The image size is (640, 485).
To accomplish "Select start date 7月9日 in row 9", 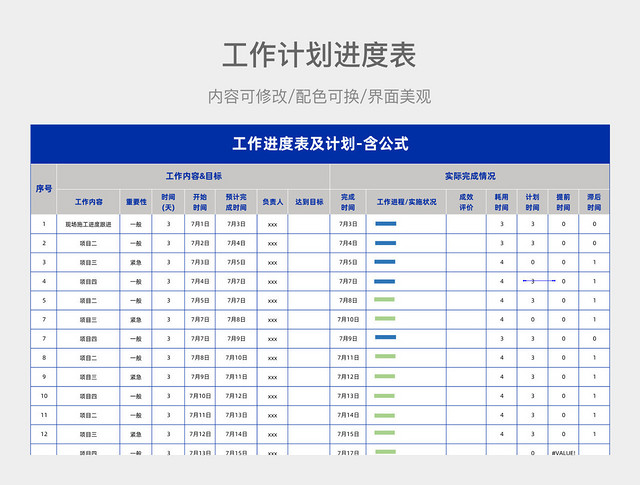I will [x=200, y=377].
